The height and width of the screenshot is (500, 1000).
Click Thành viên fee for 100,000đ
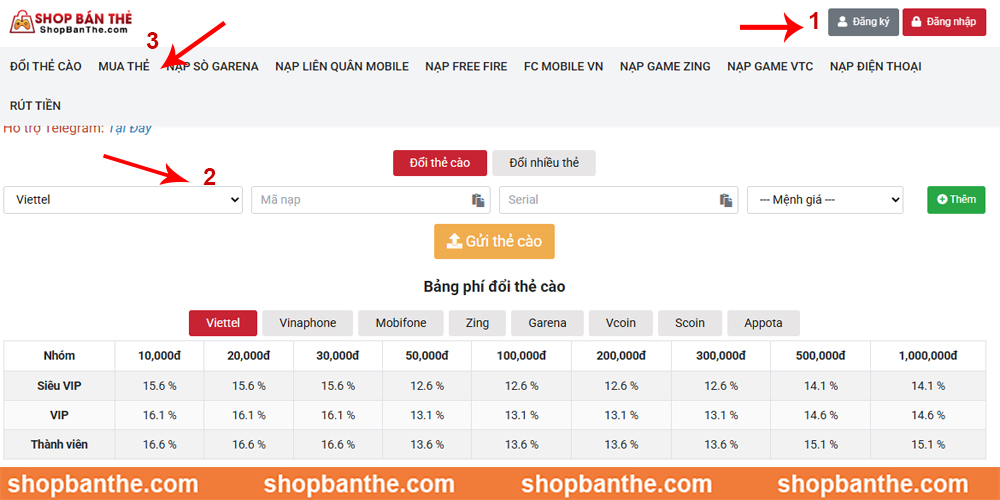point(522,445)
